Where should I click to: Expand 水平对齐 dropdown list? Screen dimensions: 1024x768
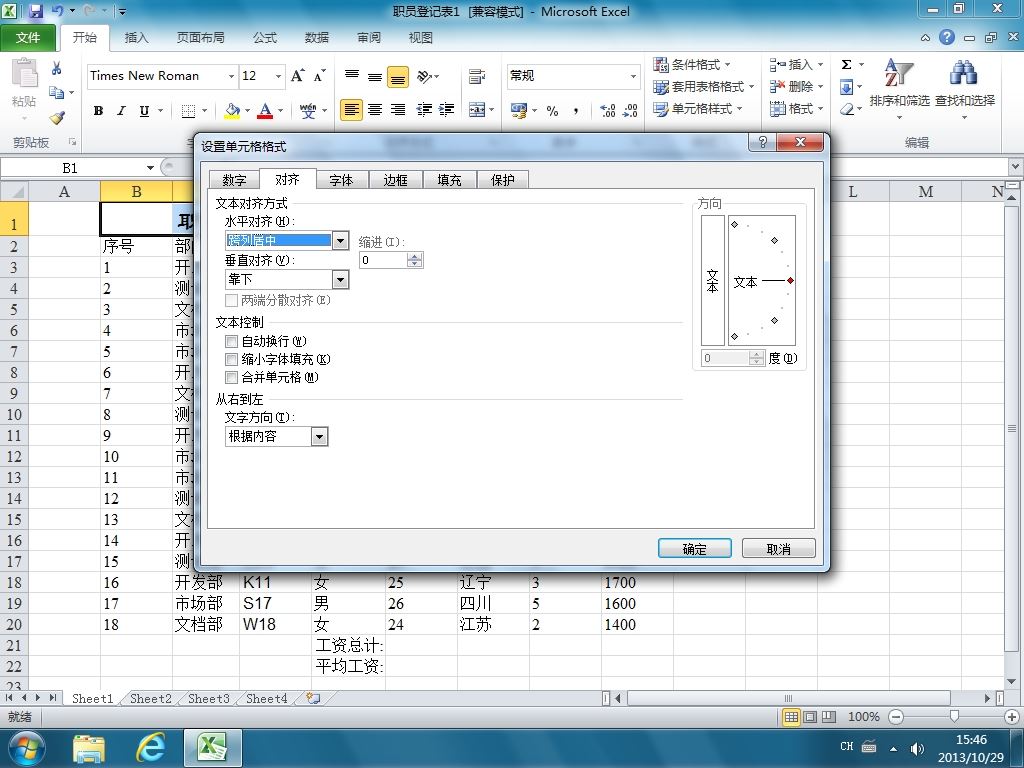(340, 240)
